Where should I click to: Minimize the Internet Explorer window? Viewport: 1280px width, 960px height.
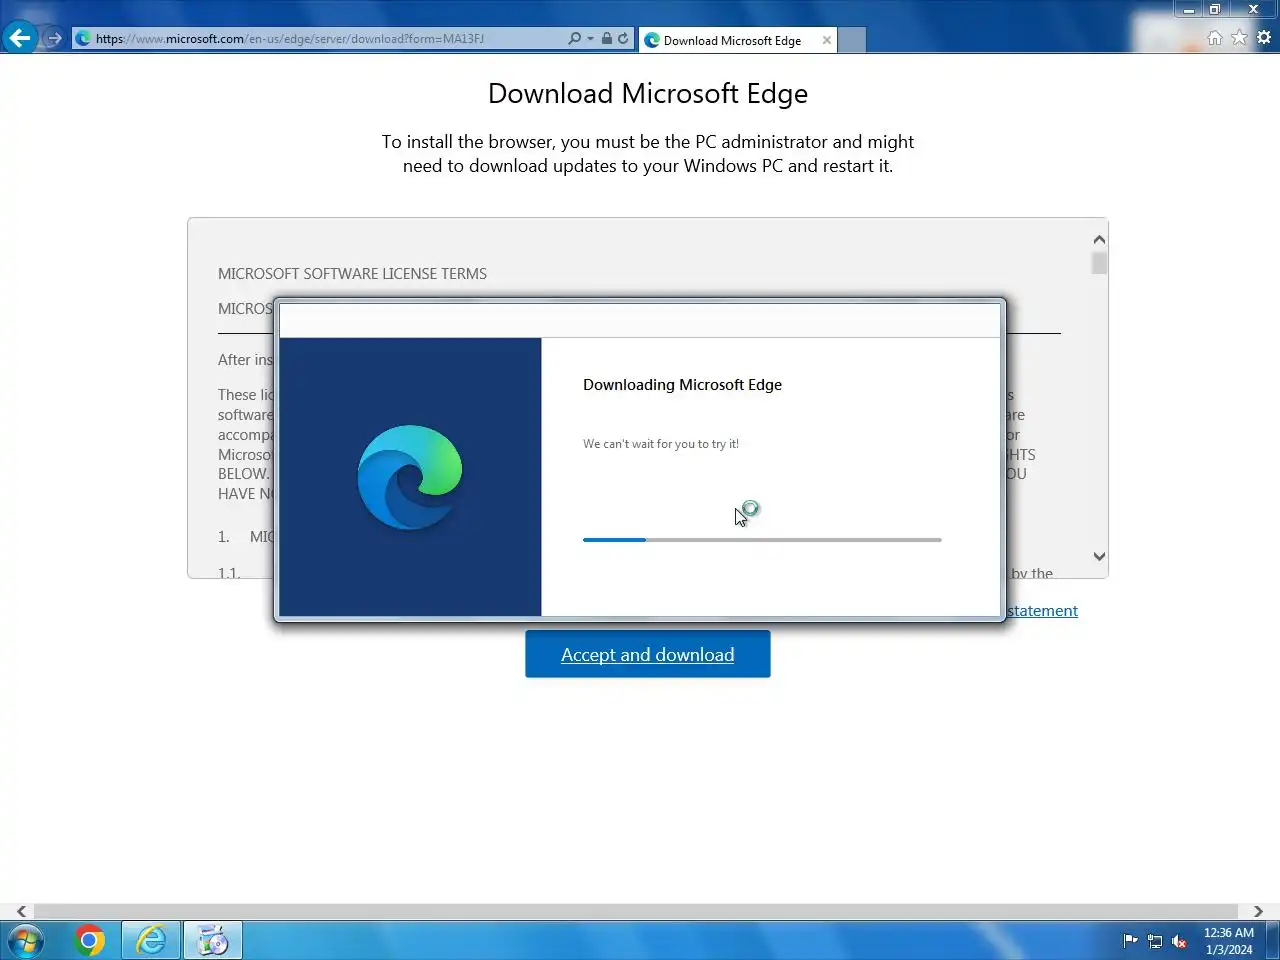tap(1189, 10)
